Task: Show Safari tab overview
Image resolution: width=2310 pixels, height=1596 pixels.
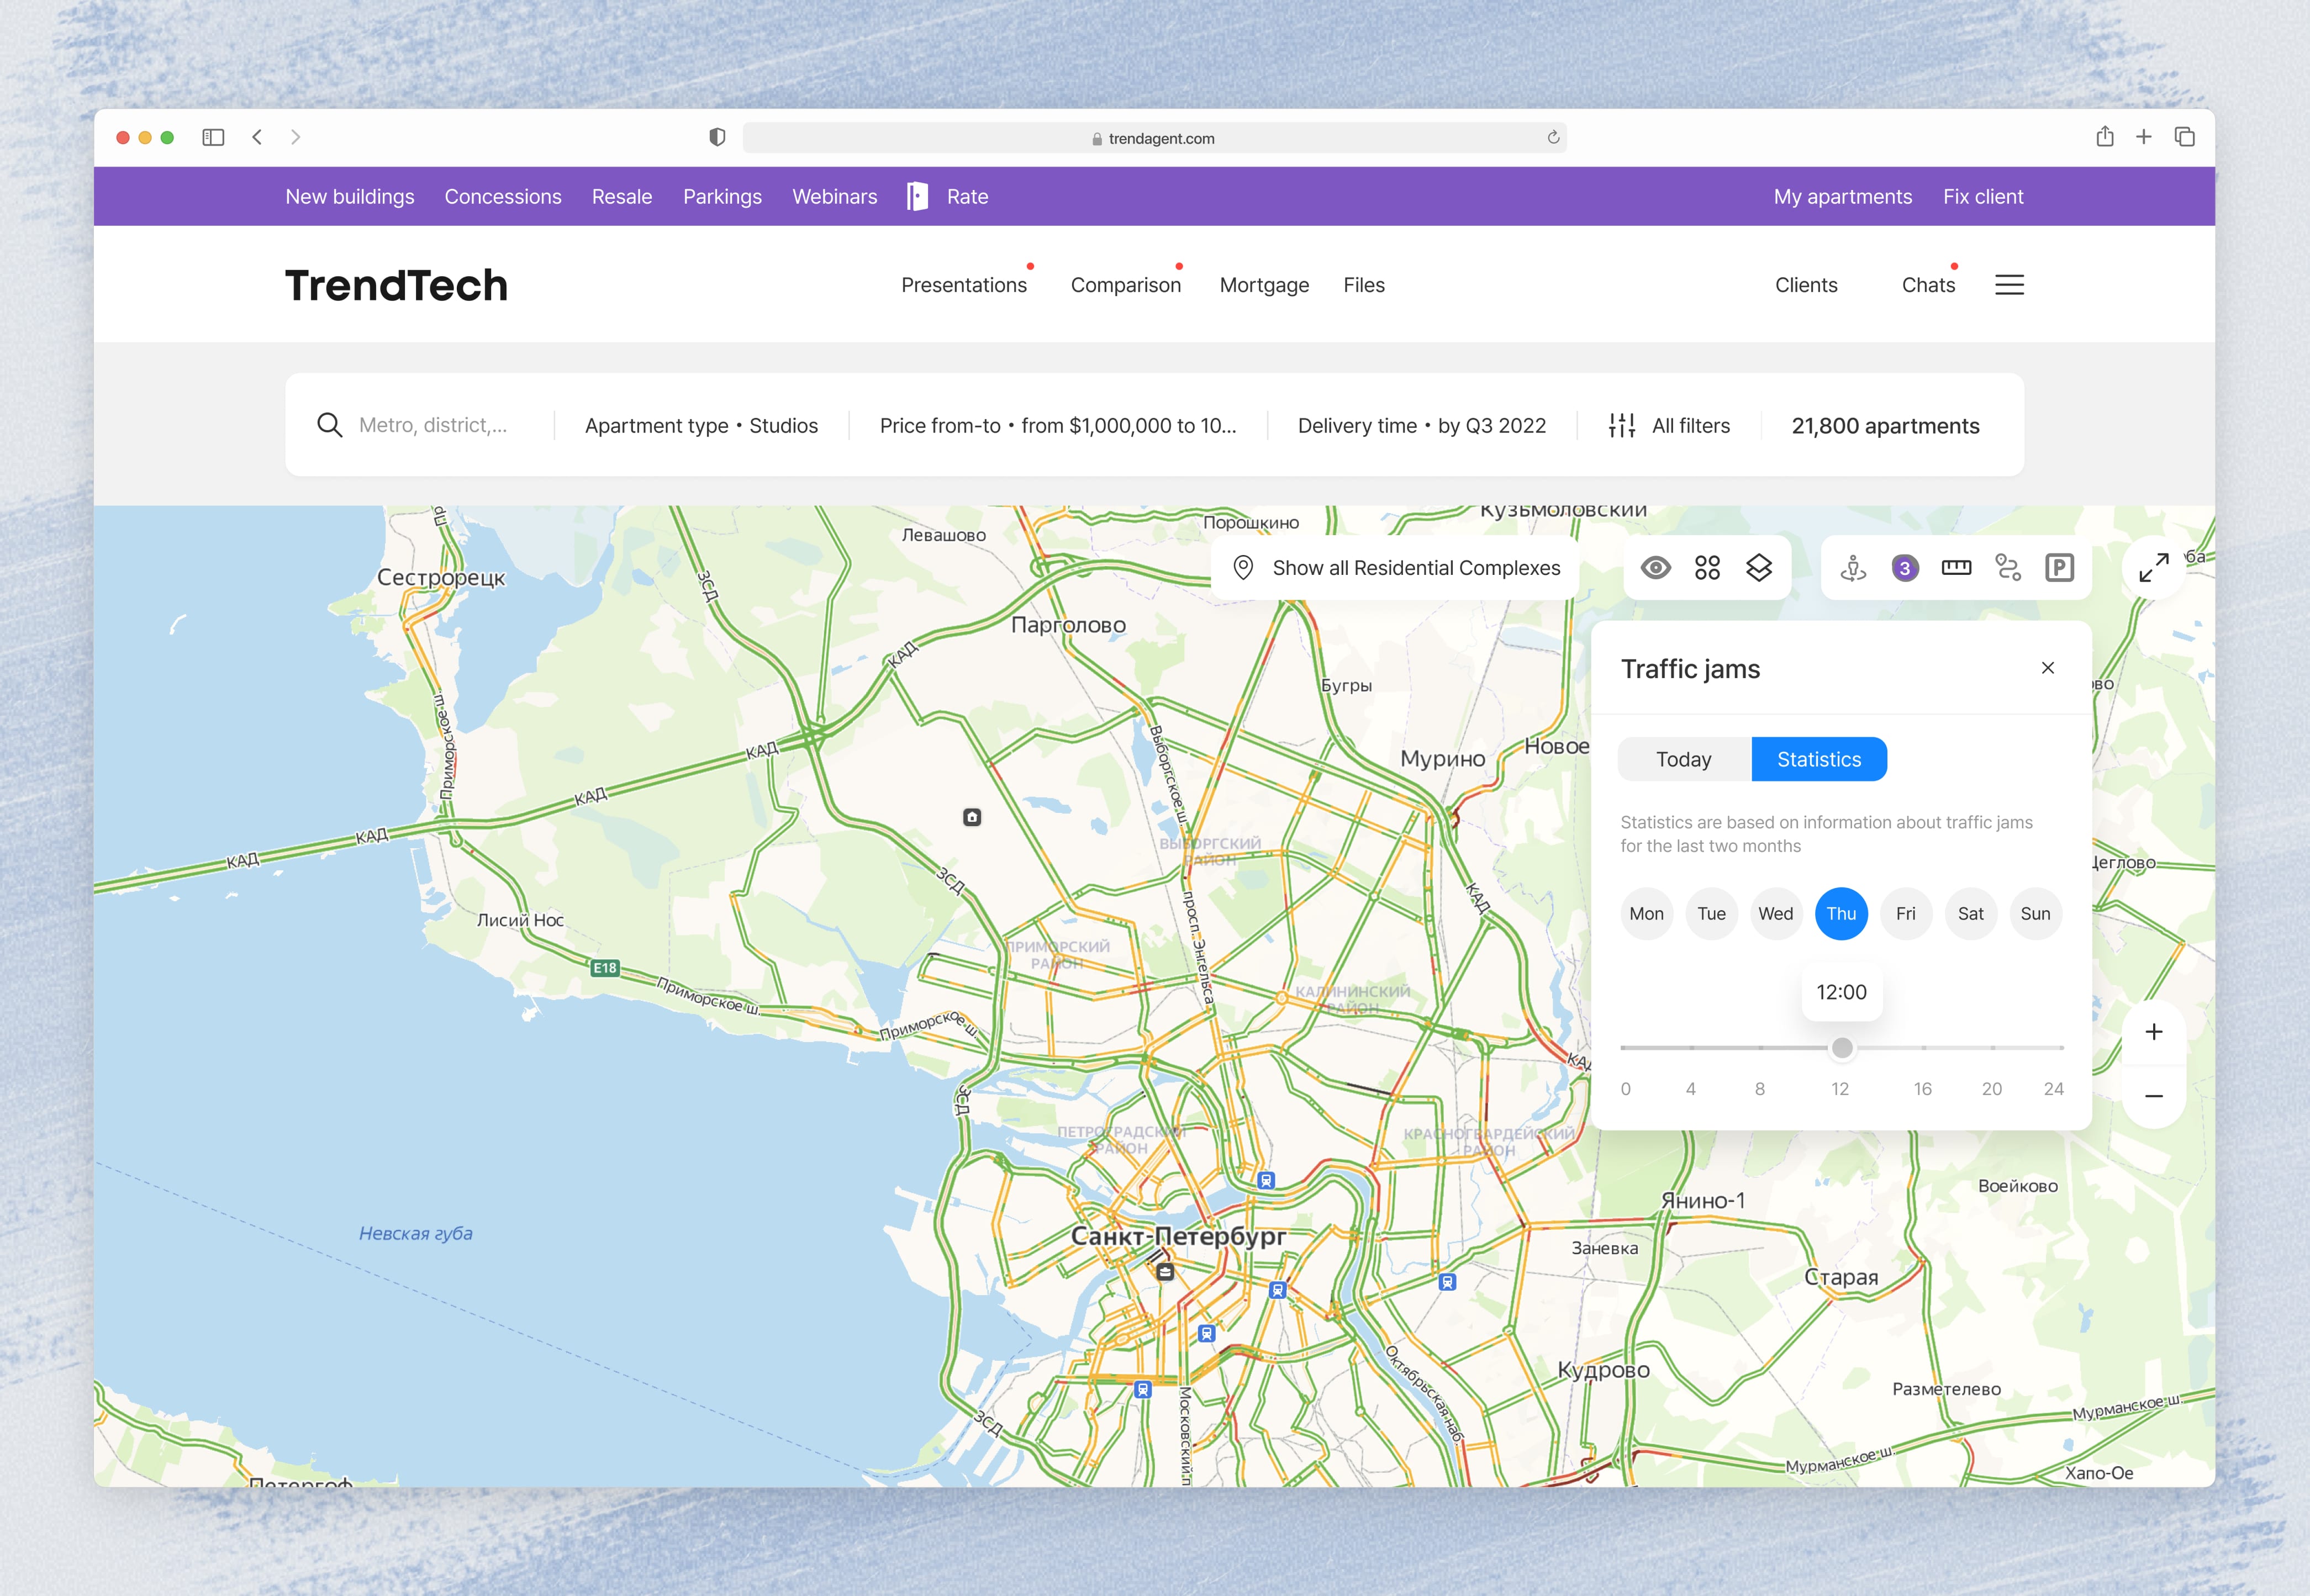Action: pyautogui.click(x=2184, y=137)
